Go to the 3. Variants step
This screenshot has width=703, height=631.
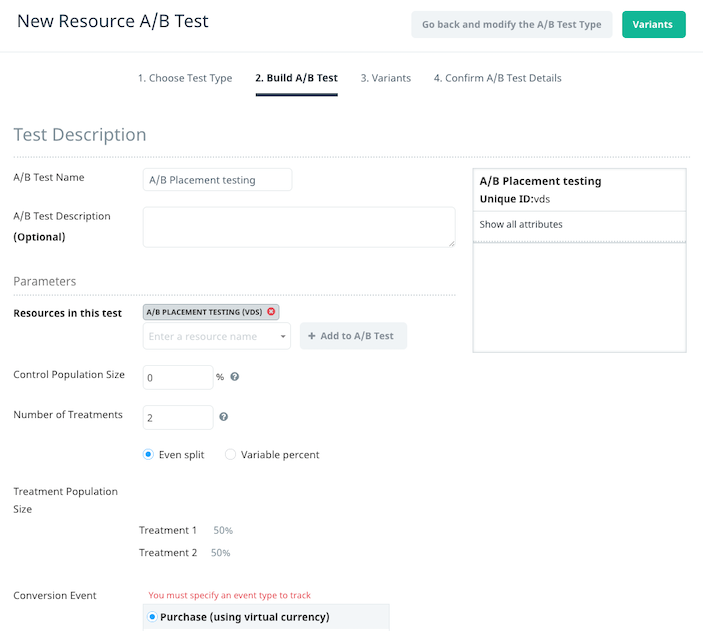tap(386, 78)
